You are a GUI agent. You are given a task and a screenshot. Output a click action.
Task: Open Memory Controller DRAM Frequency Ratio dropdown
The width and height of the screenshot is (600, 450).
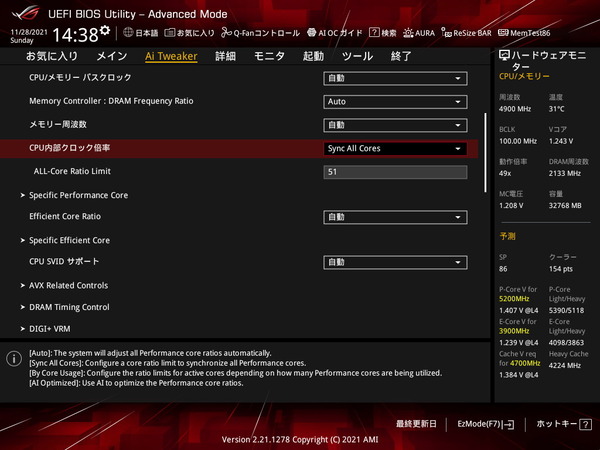point(395,102)
